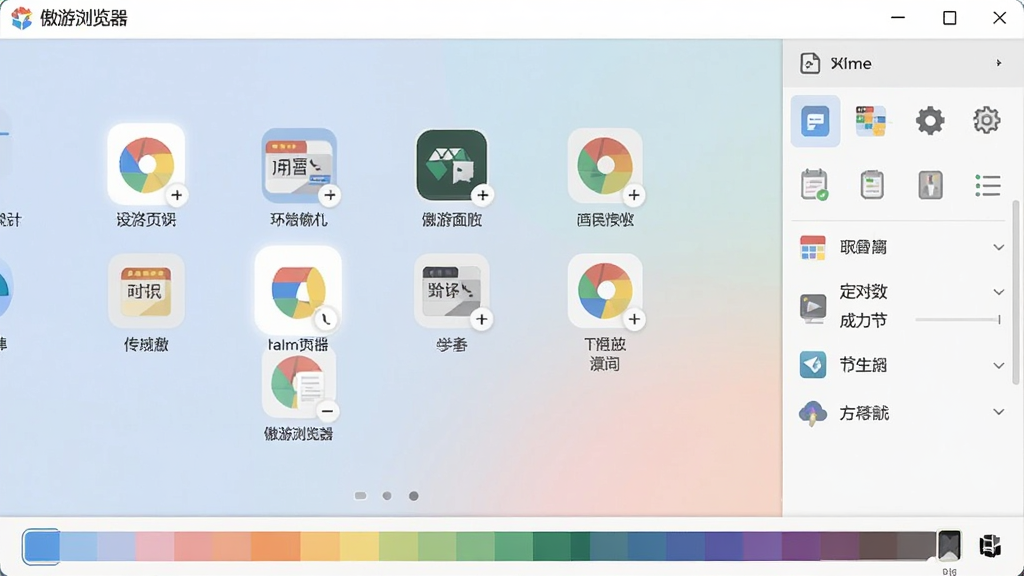Click plus badge on 学奉 tile
Image resolution: width=1024 pixels, height=576 pixels.
(481, 319)
